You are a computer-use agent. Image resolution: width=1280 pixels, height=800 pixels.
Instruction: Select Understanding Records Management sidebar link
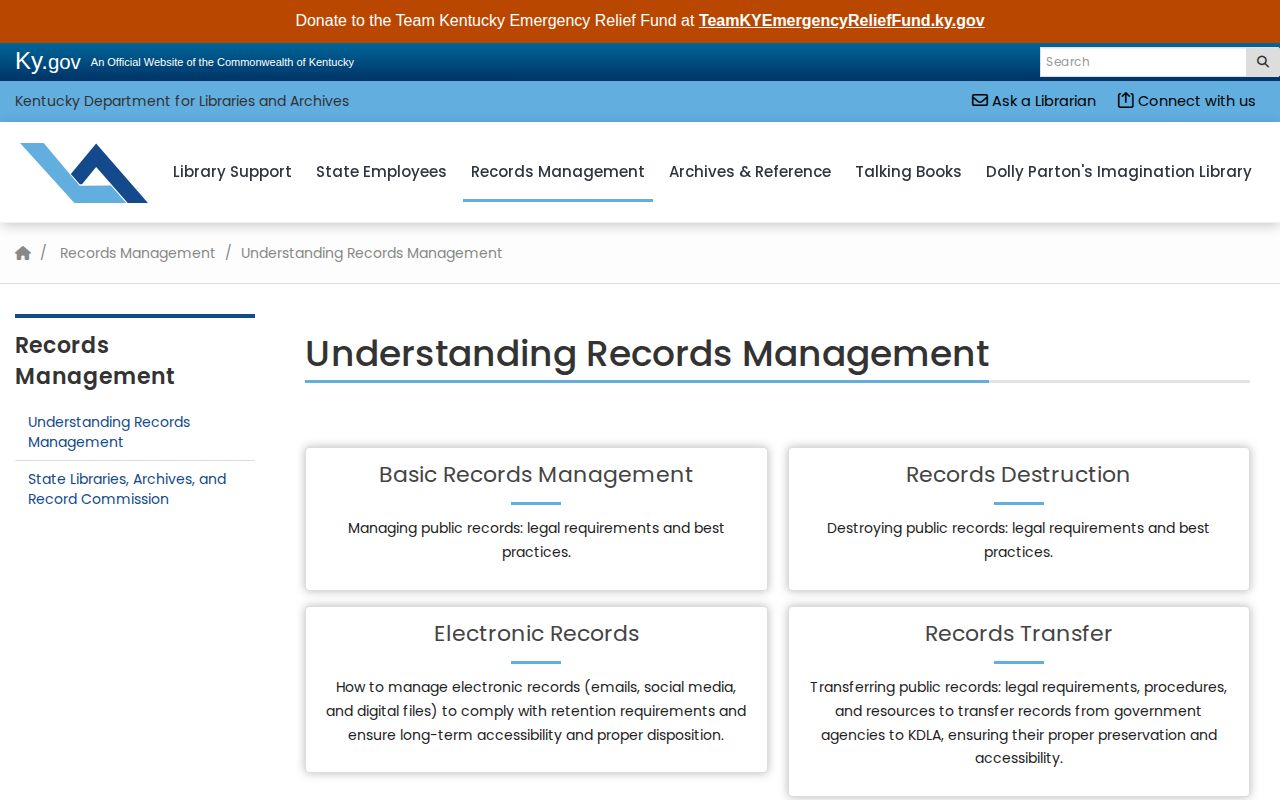[109, 432]
